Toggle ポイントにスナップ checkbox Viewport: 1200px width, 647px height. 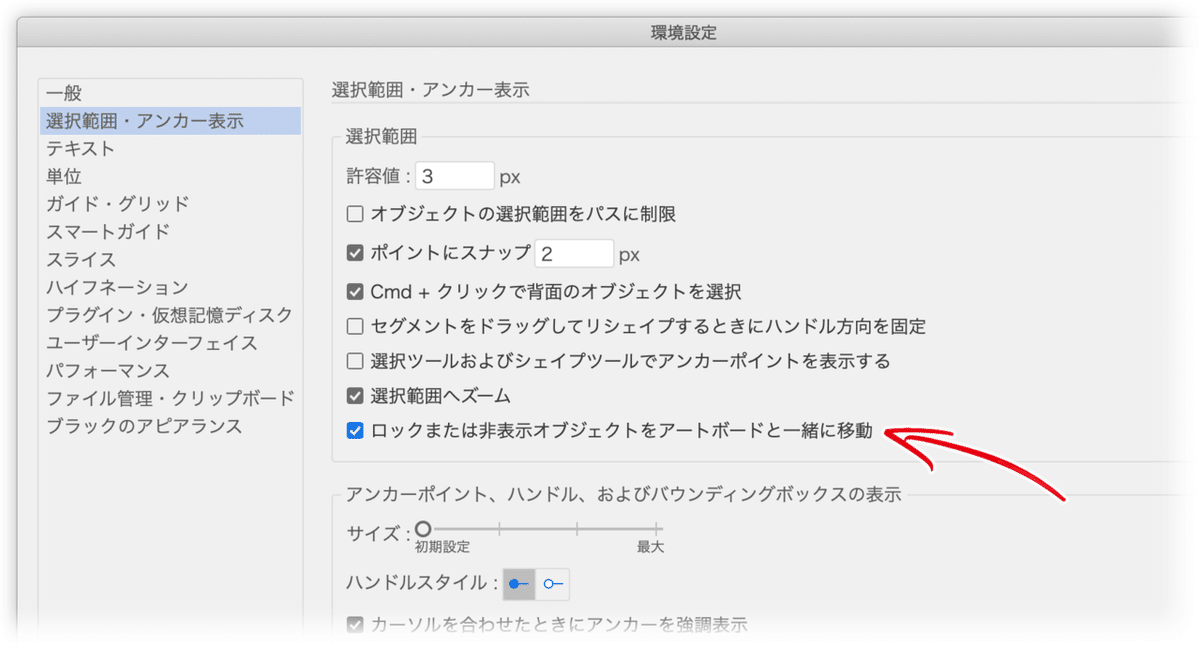coord(354,253)
